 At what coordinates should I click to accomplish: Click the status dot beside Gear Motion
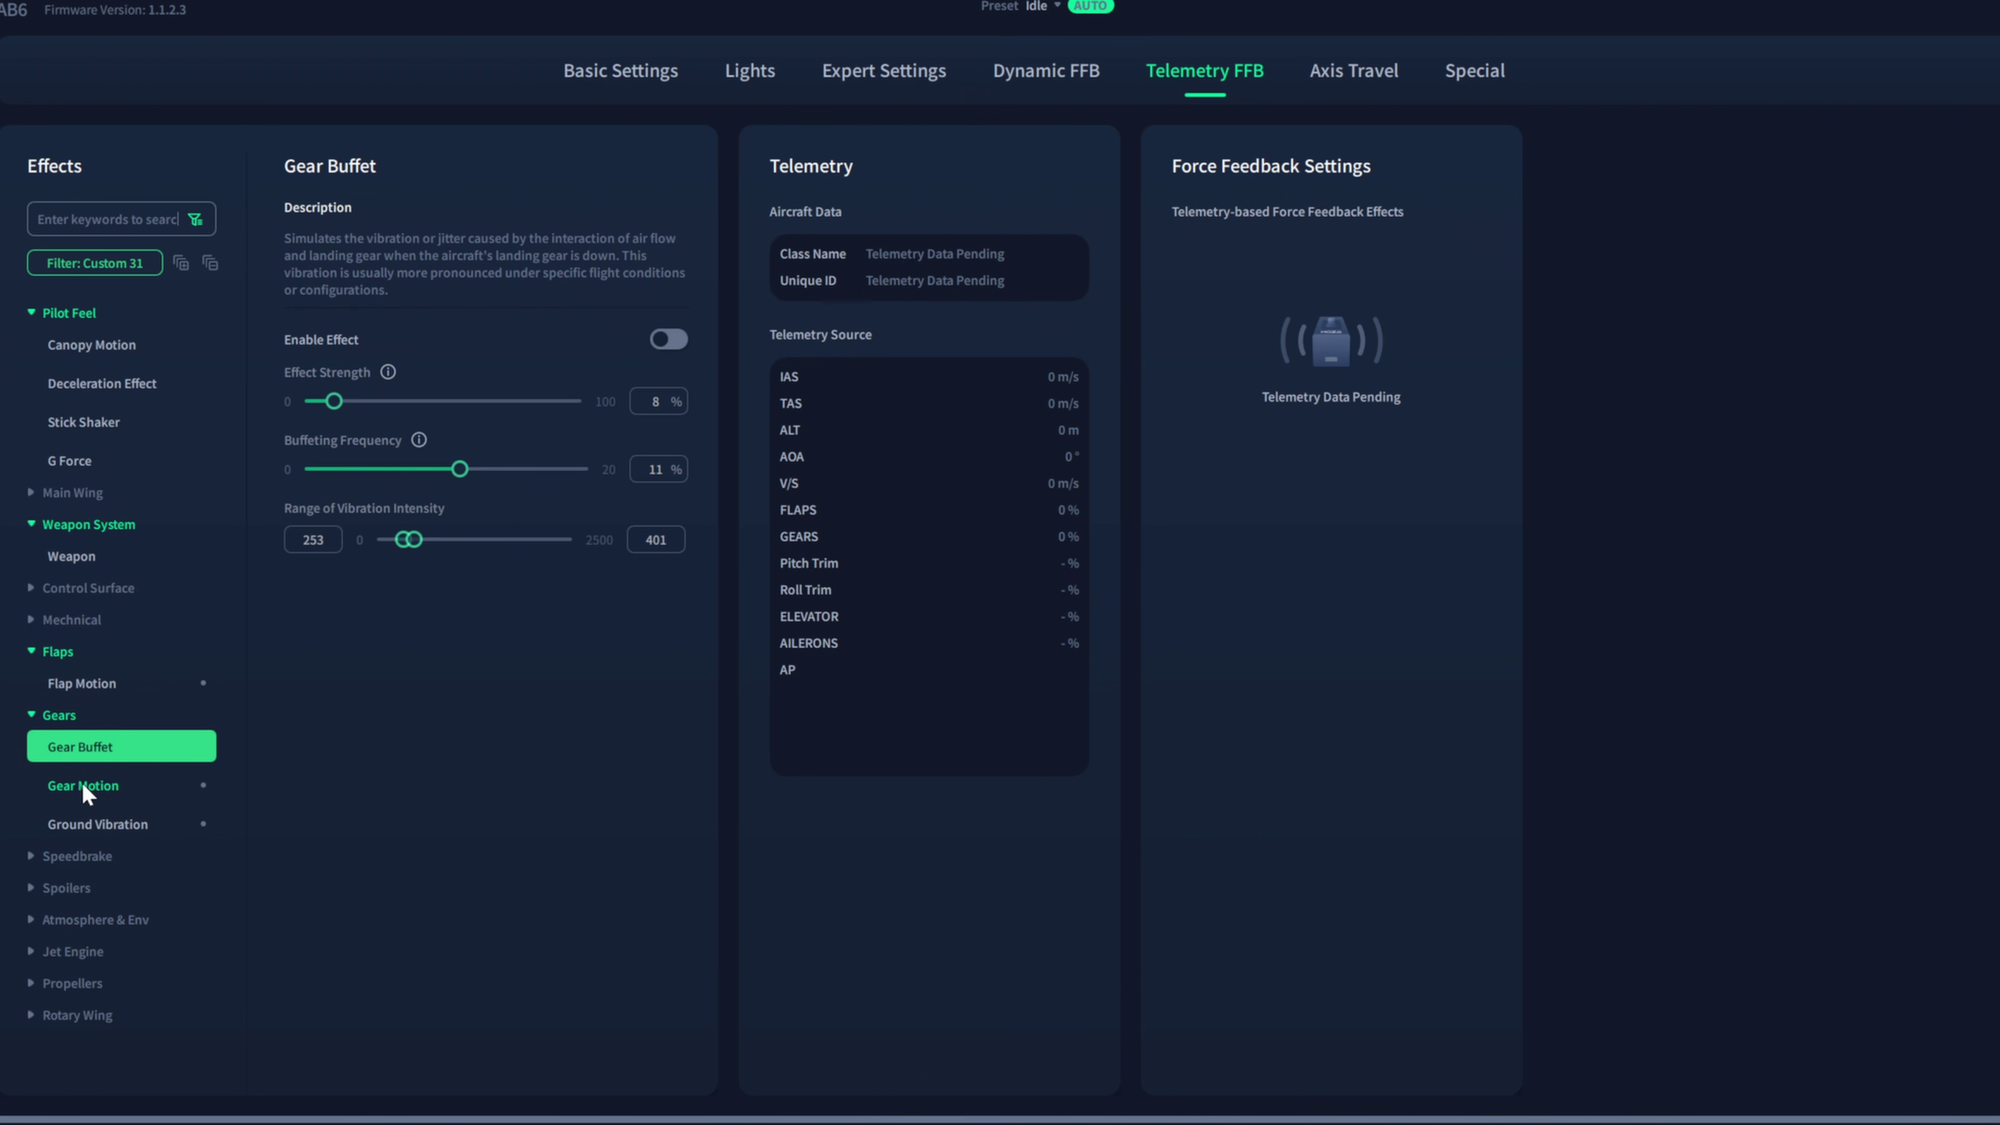pos(203,785)
